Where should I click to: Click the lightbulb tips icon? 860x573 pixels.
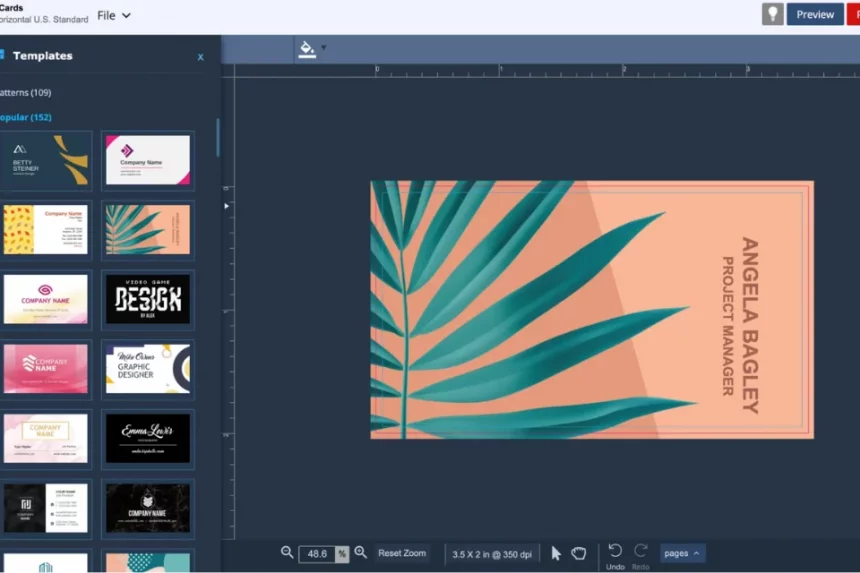coord(772,14)
